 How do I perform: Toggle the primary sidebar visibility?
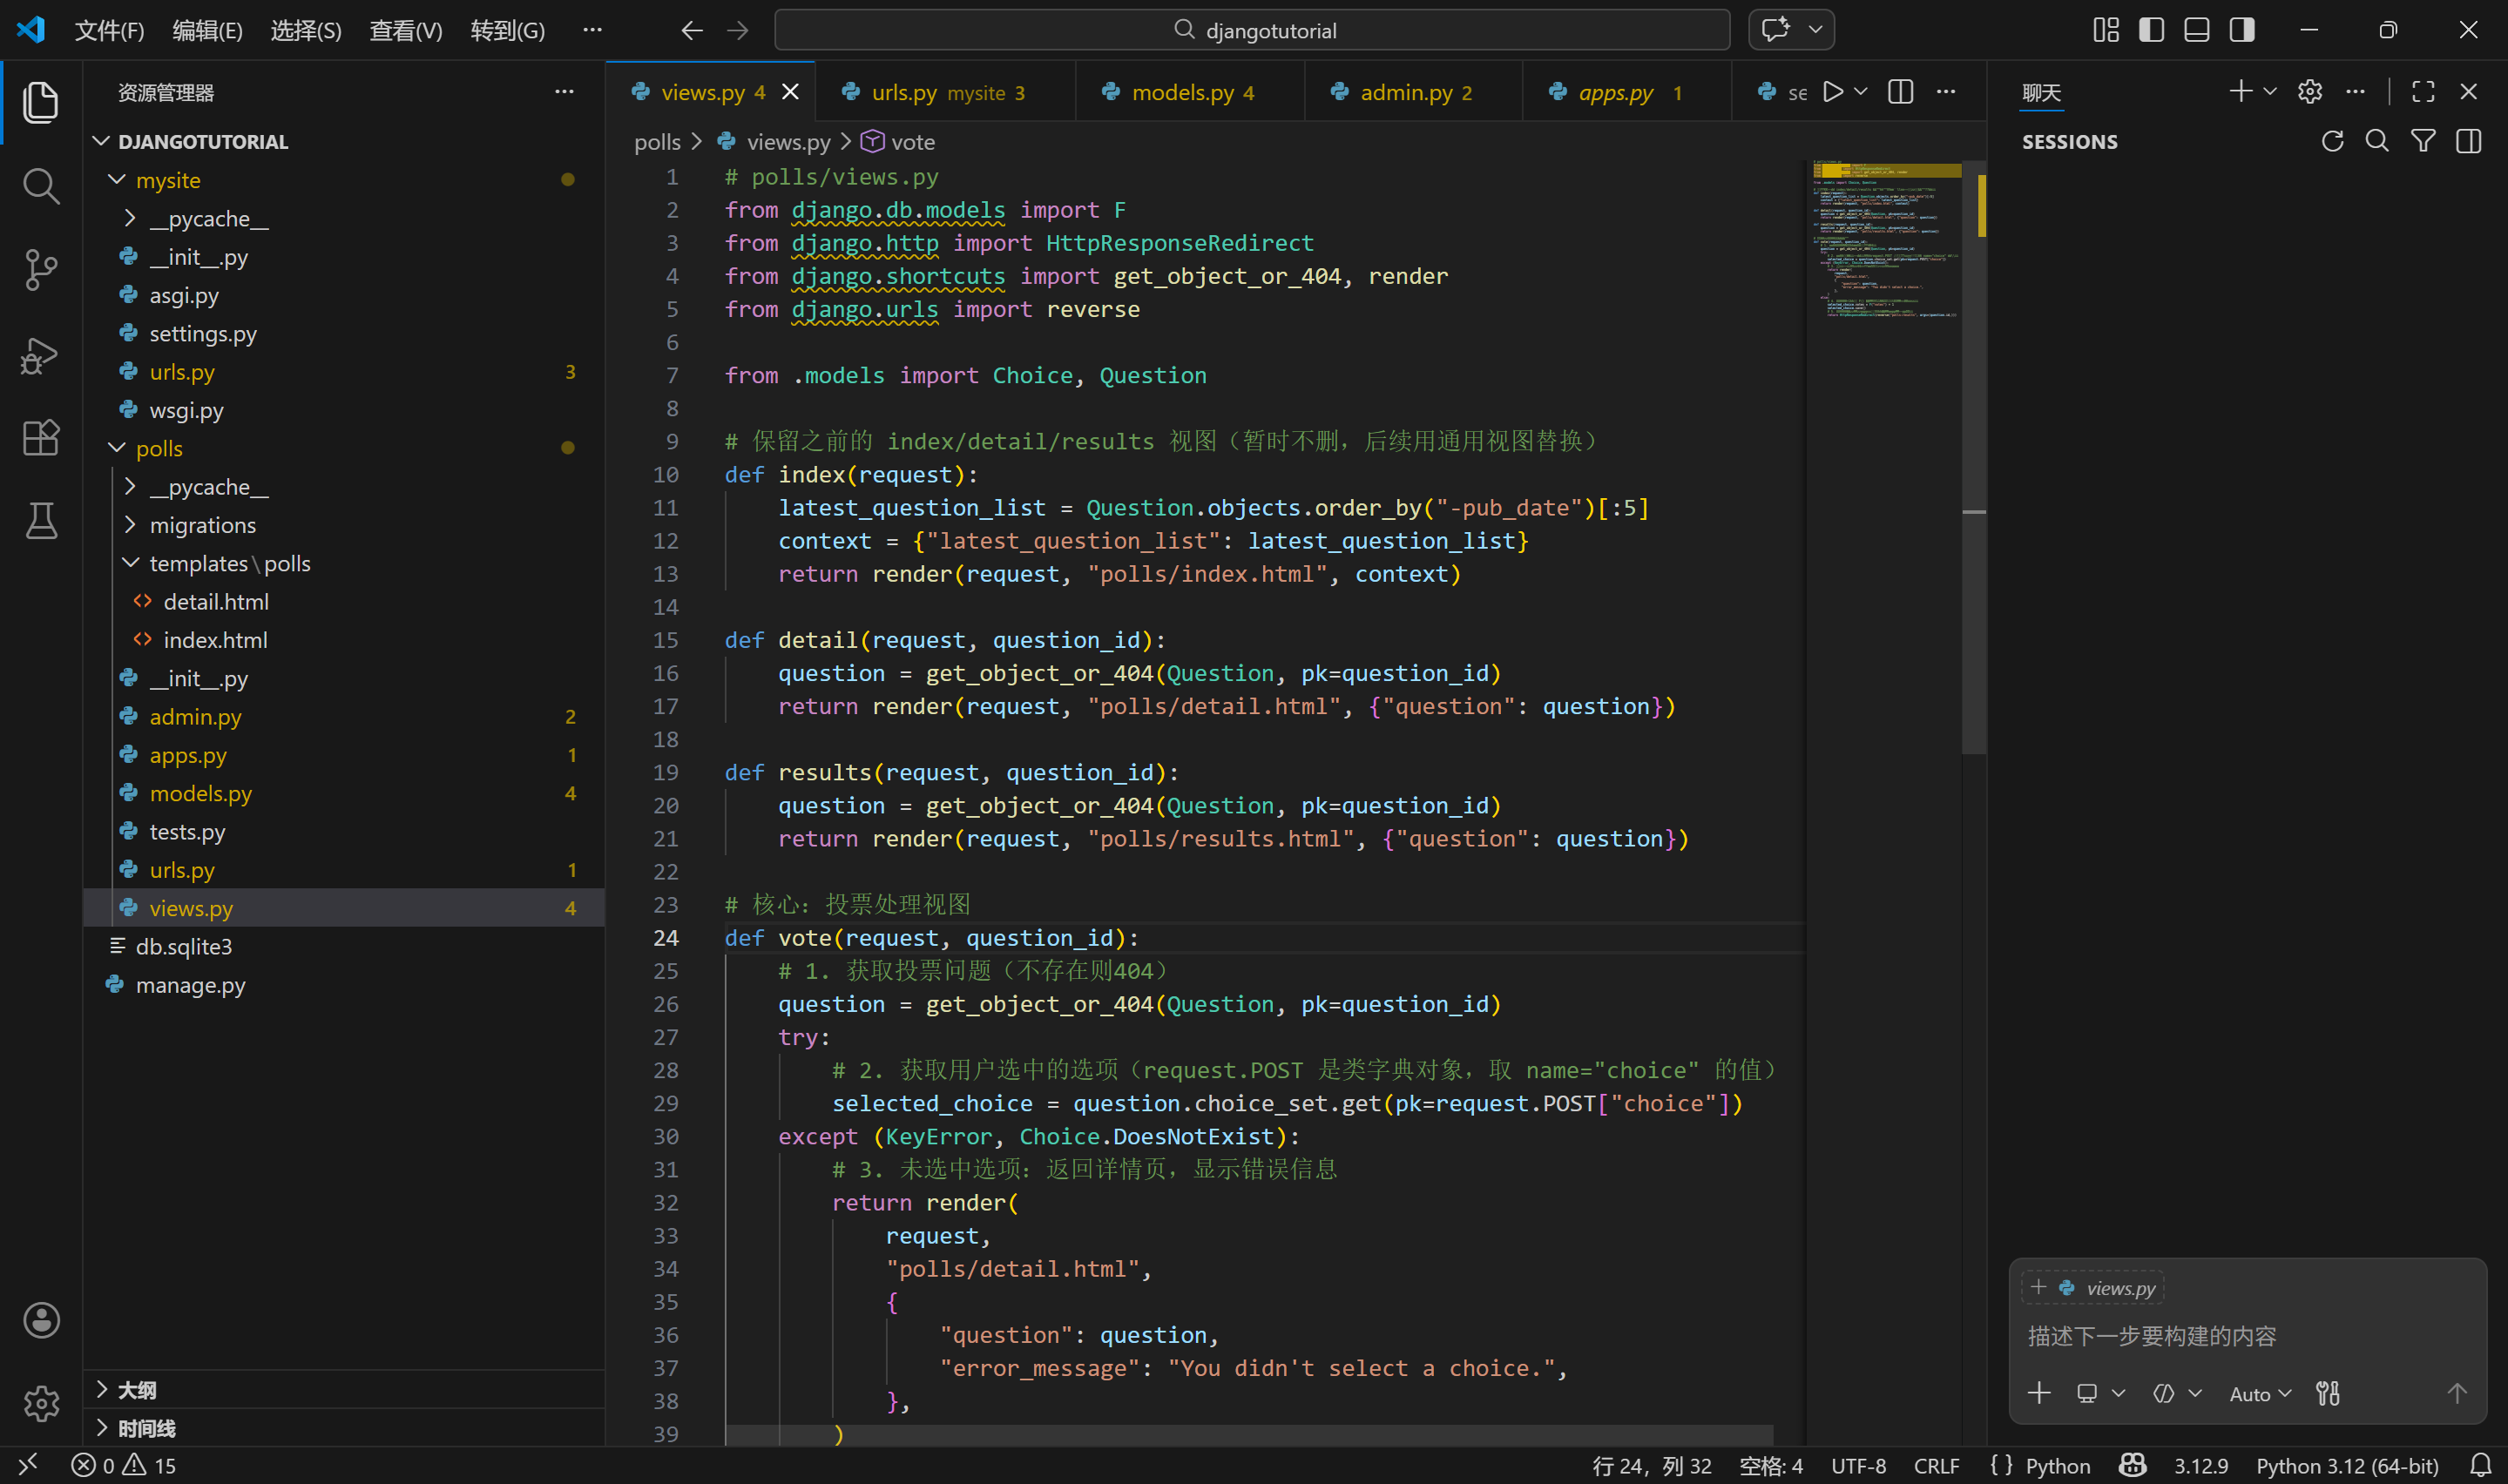[2151, 30]
